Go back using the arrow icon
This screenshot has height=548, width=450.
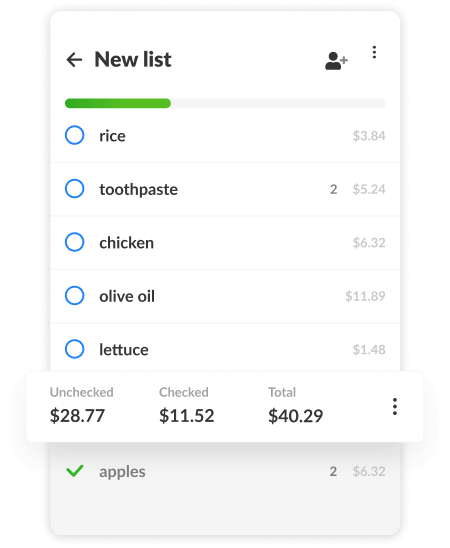[74, 60]
